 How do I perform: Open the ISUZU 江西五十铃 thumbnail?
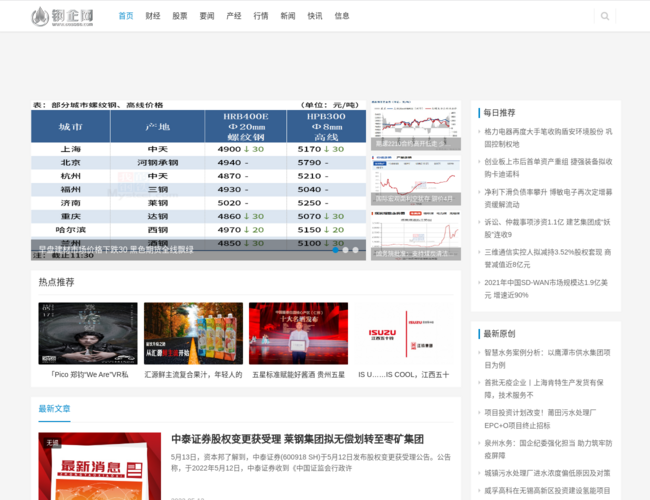(403, 333)
